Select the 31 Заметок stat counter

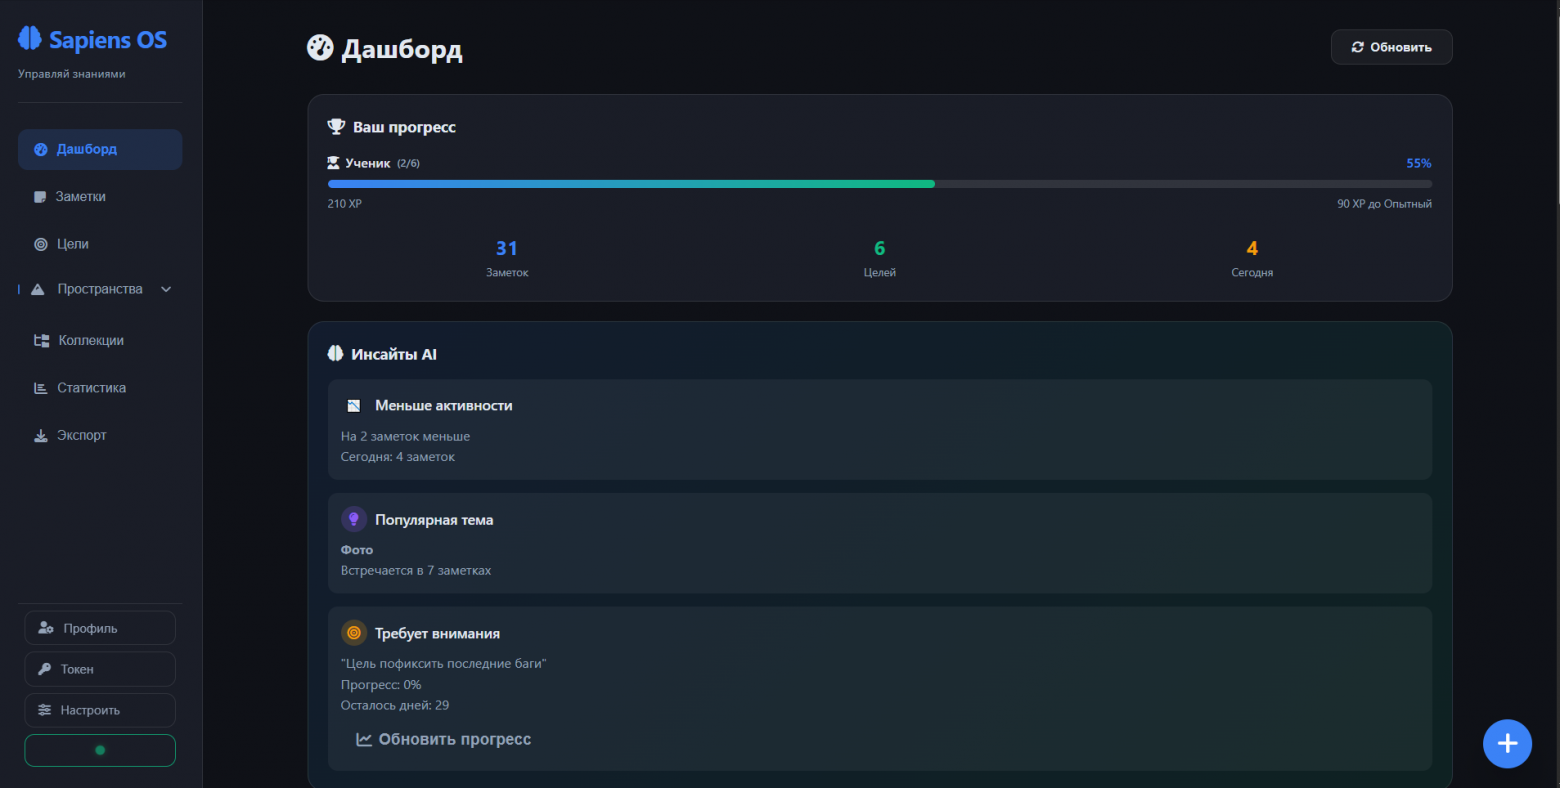507,257
